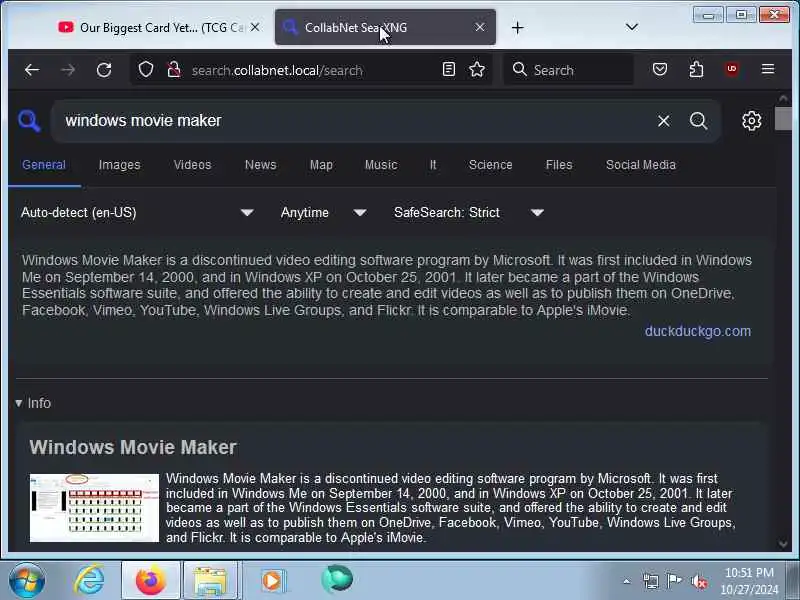Click the Show Desktop button

(793, 581)
